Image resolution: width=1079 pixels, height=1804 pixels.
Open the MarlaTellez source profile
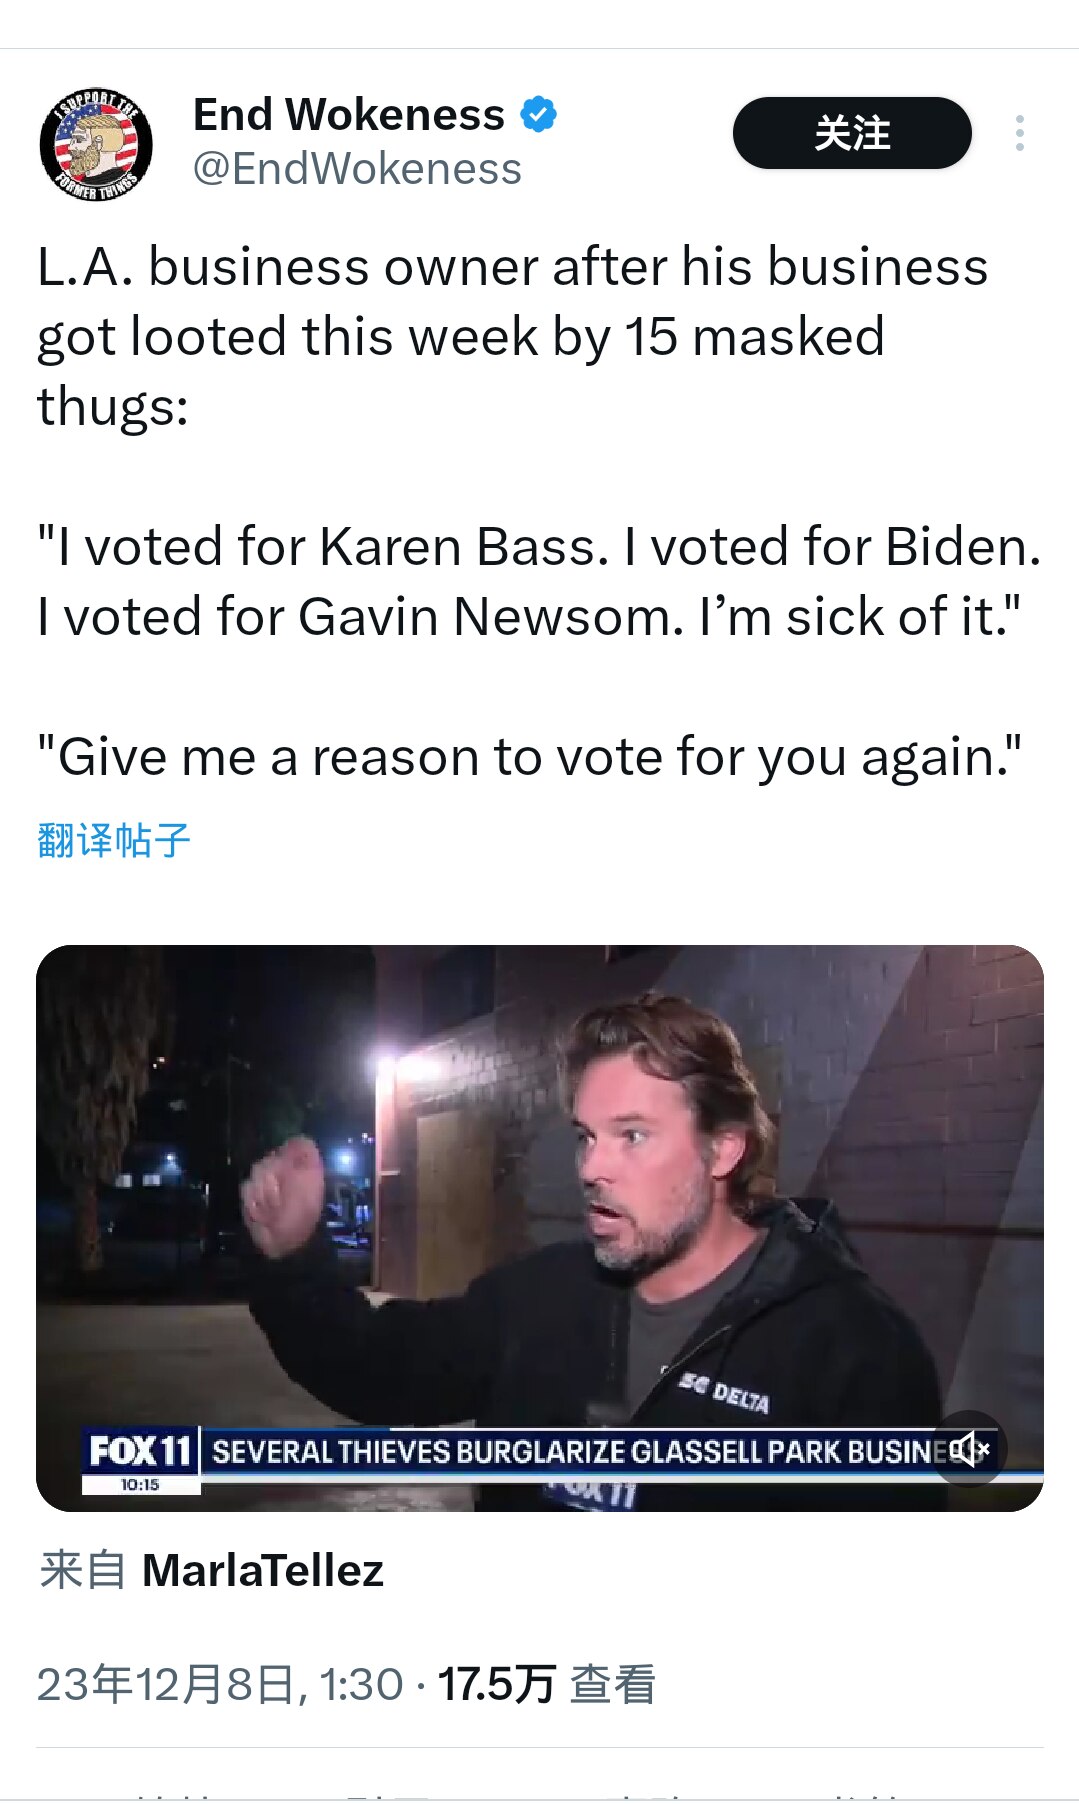tap(263, 1570)
